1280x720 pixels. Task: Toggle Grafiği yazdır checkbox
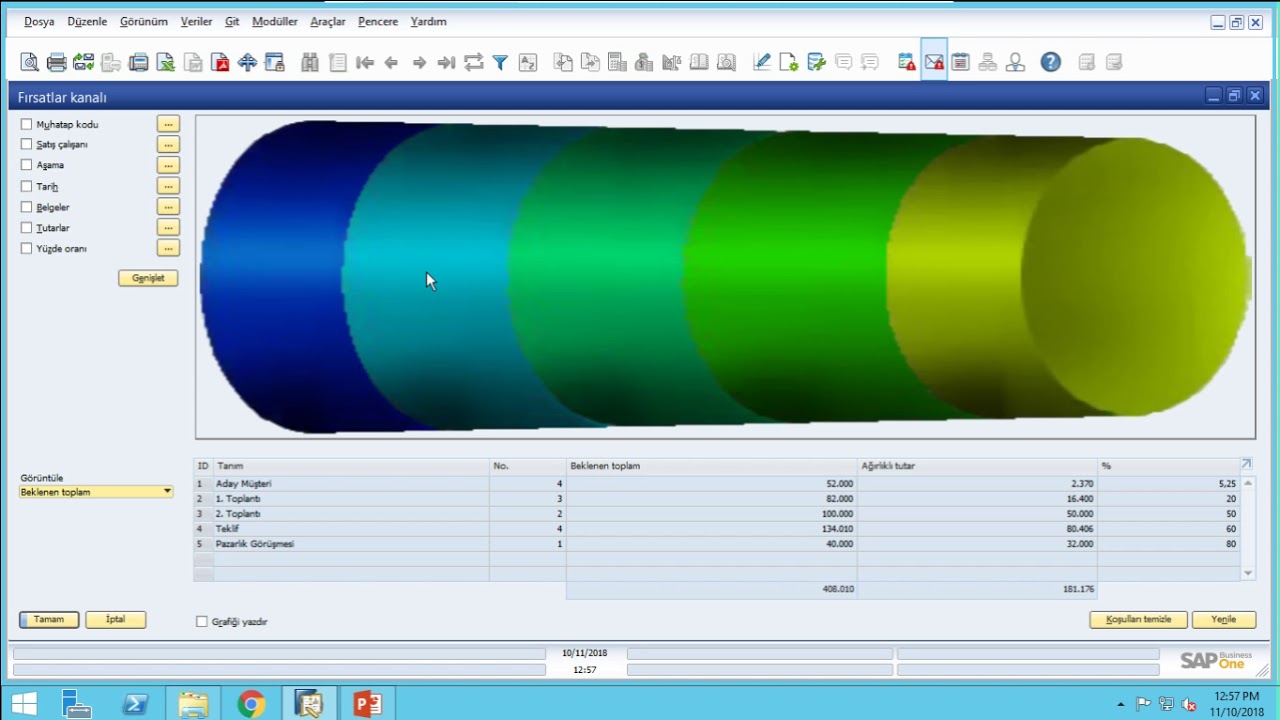(202, 621)
